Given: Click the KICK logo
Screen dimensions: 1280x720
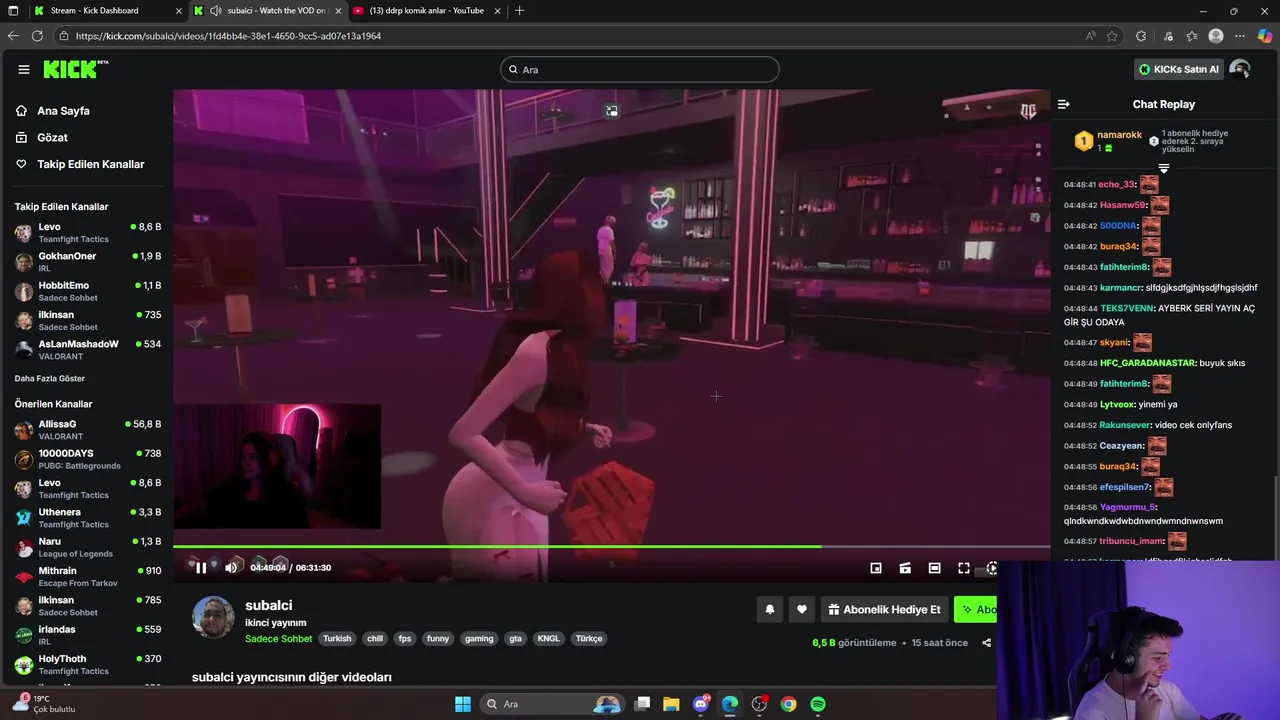Looking at the screenshot, I should click(75, 69).
